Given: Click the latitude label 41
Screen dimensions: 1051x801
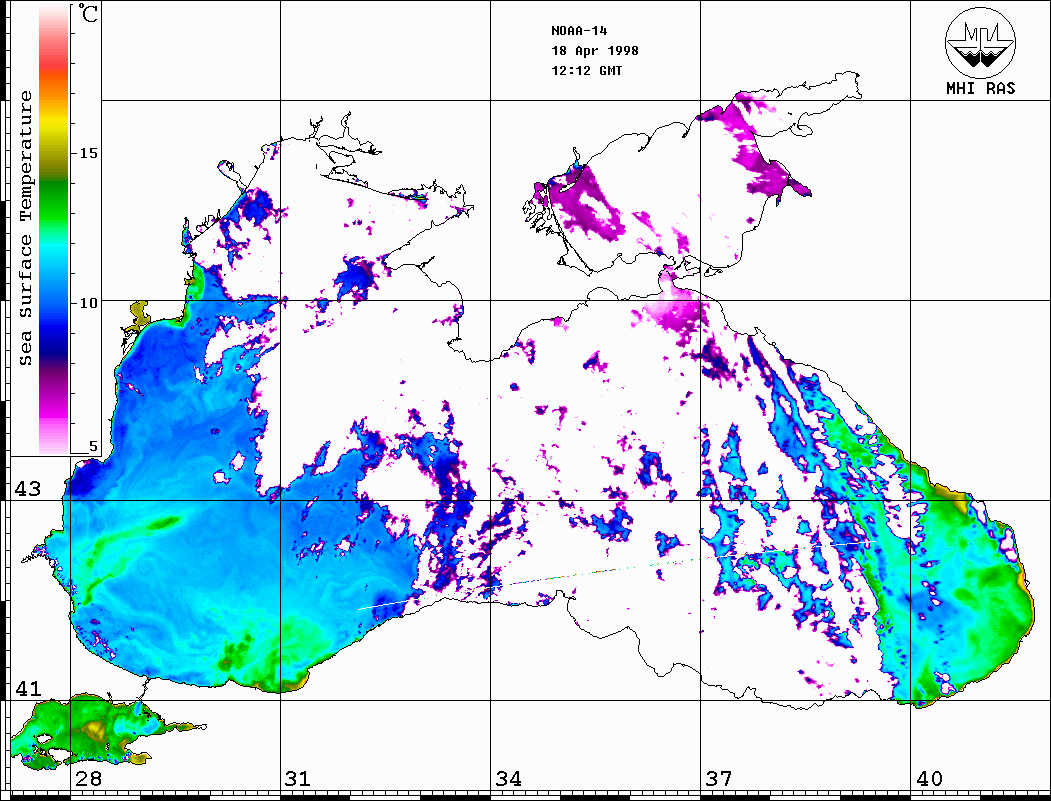Looking at the screenshot, I should pyautogui.click(x=27, y=689).
